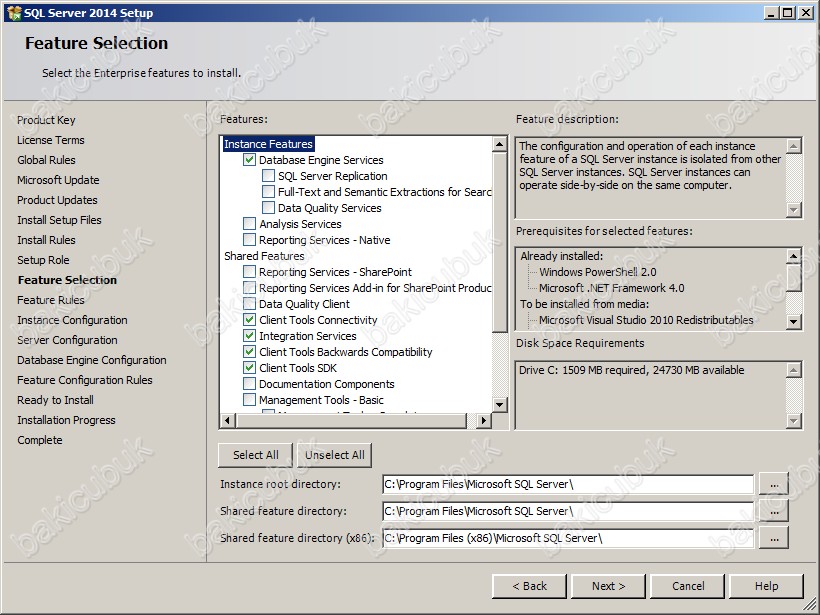Click the 'License Terms' step in sidebar
Image resolution: width=820 pixels, height=615 pixels.
point(51,140)
